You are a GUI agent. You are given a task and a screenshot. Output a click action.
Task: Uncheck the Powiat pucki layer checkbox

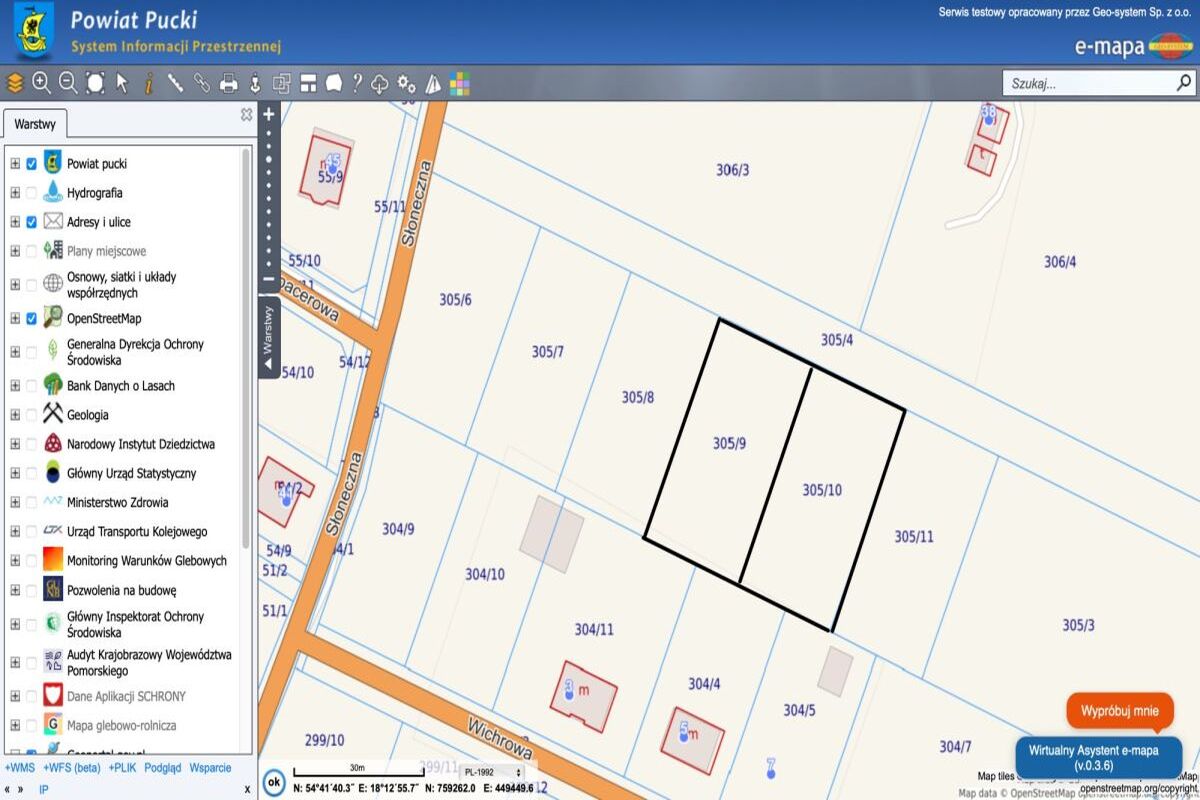click(32, 164)
